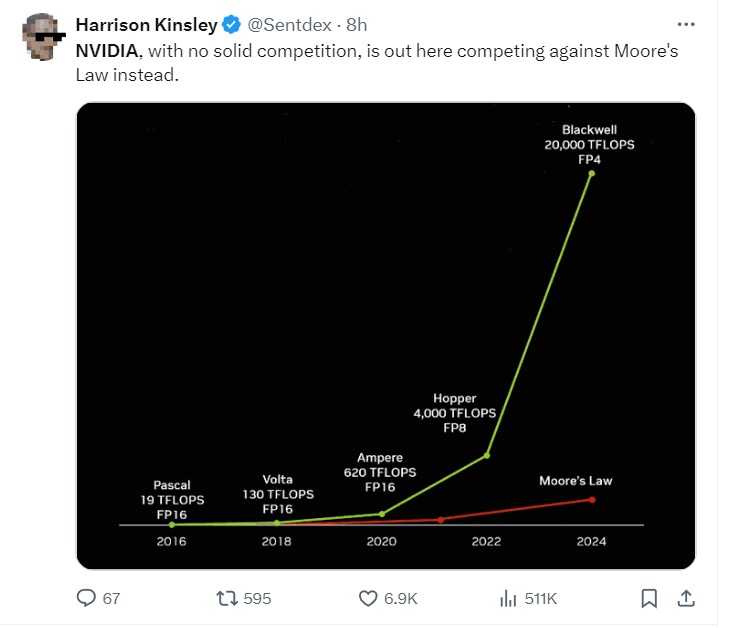Click the 511K views count

[540, 598]
